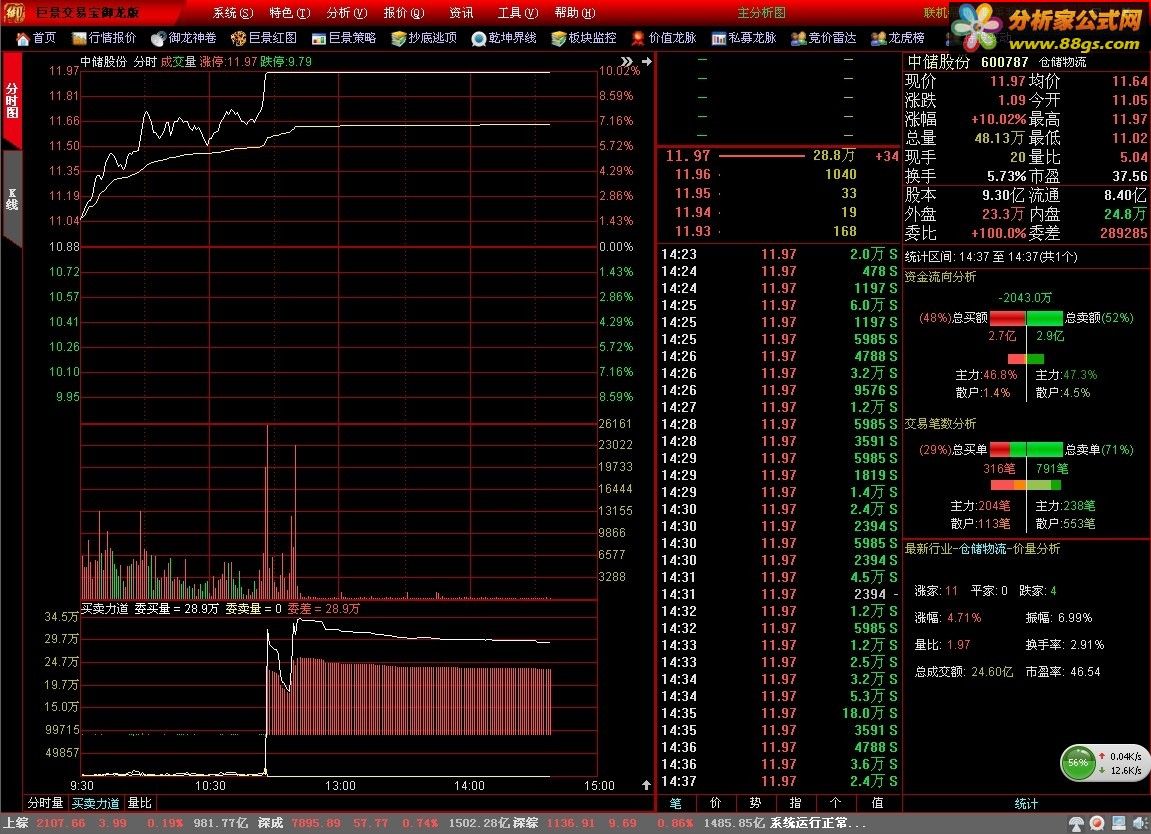Click the double chevron above the chart
The width and height of the screenshot is (1151, 834).
pos(626,62)
